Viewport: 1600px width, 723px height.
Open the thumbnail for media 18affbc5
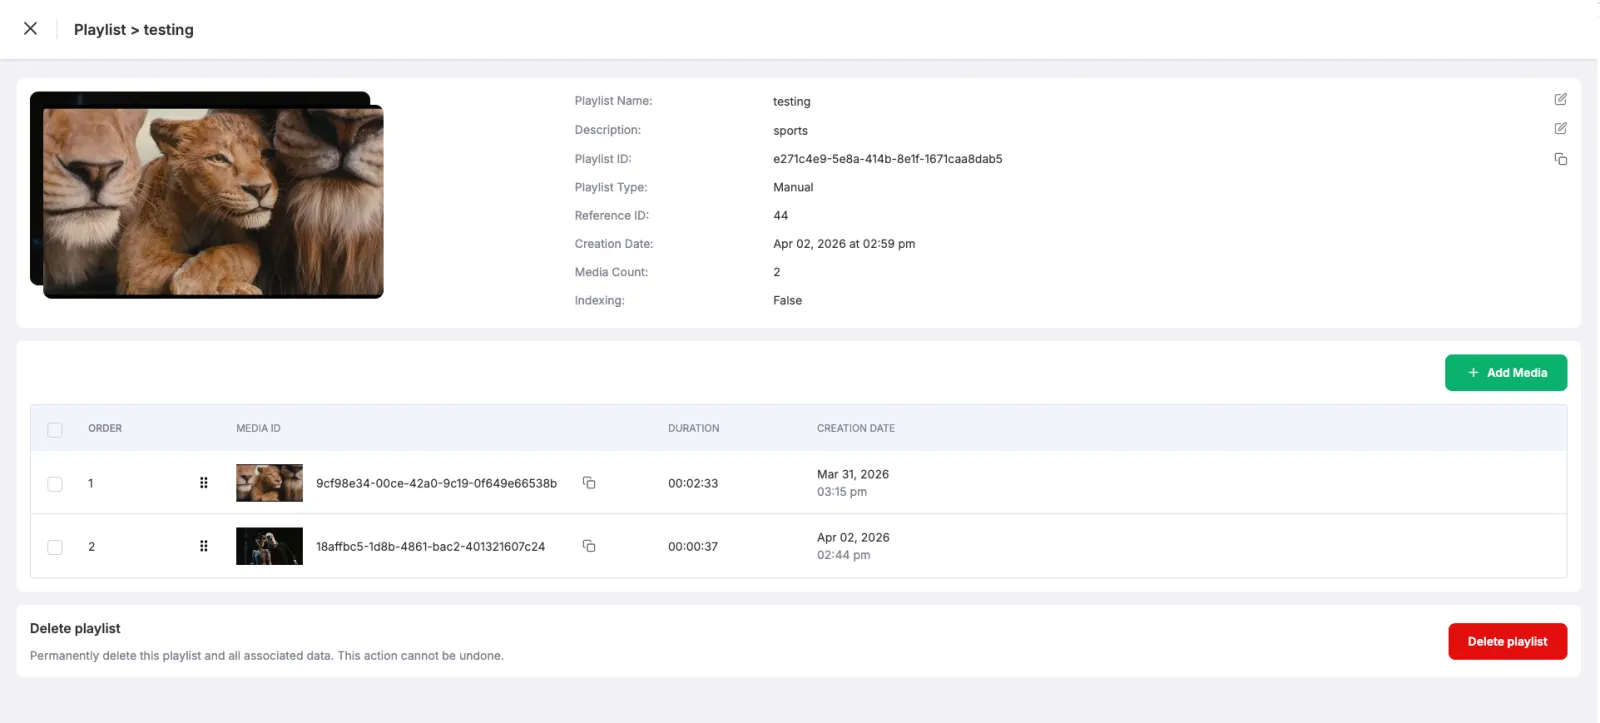pyautogui.click(x=269, y=546)
